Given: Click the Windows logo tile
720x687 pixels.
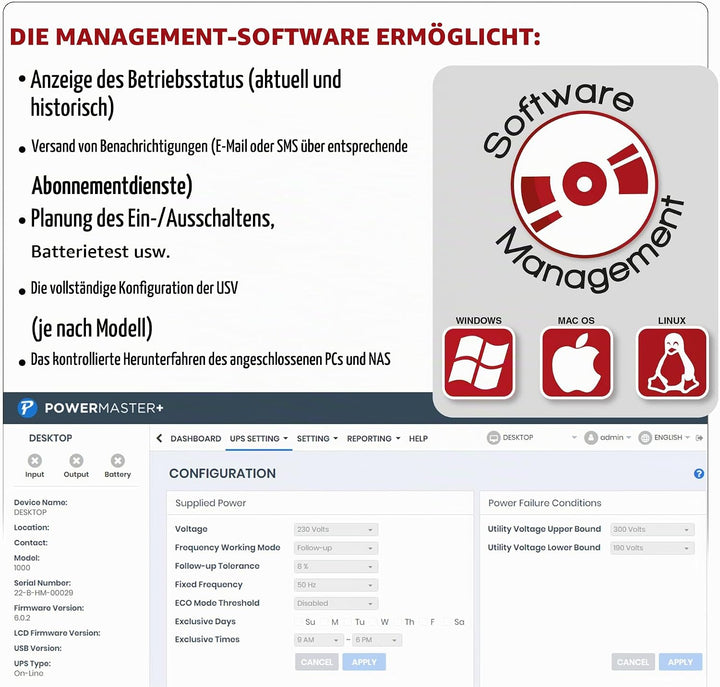Looking at the screenshot, I should [478, 363].
